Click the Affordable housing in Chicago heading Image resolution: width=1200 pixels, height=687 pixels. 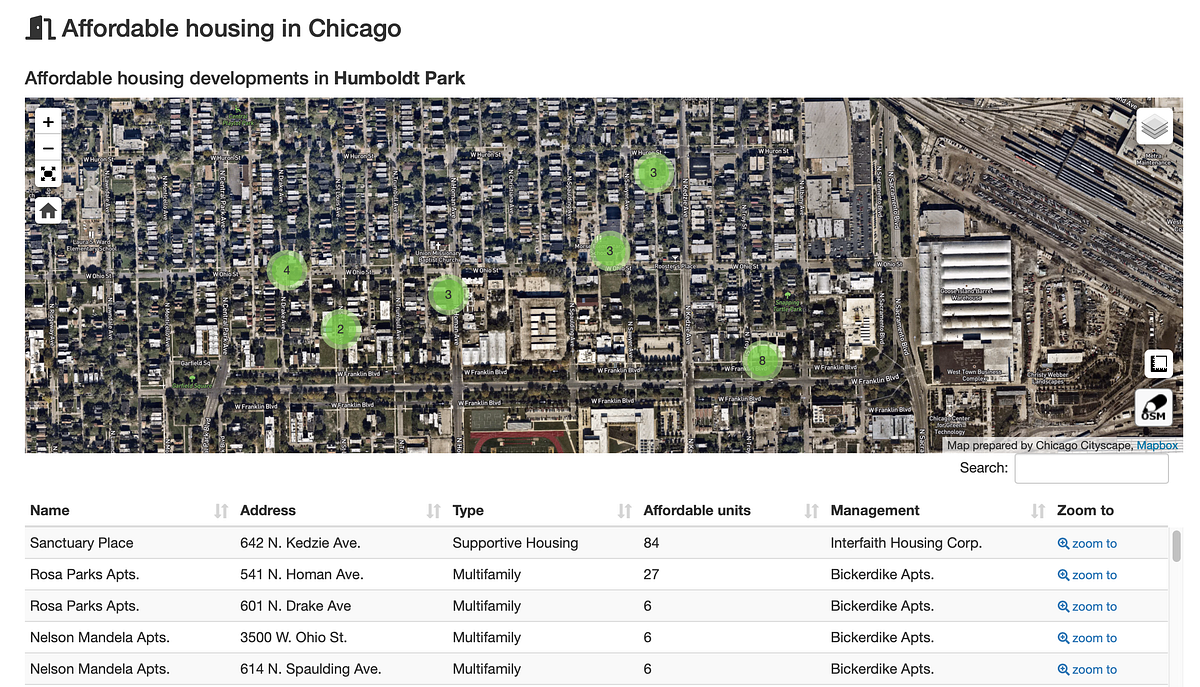[231, 28]
